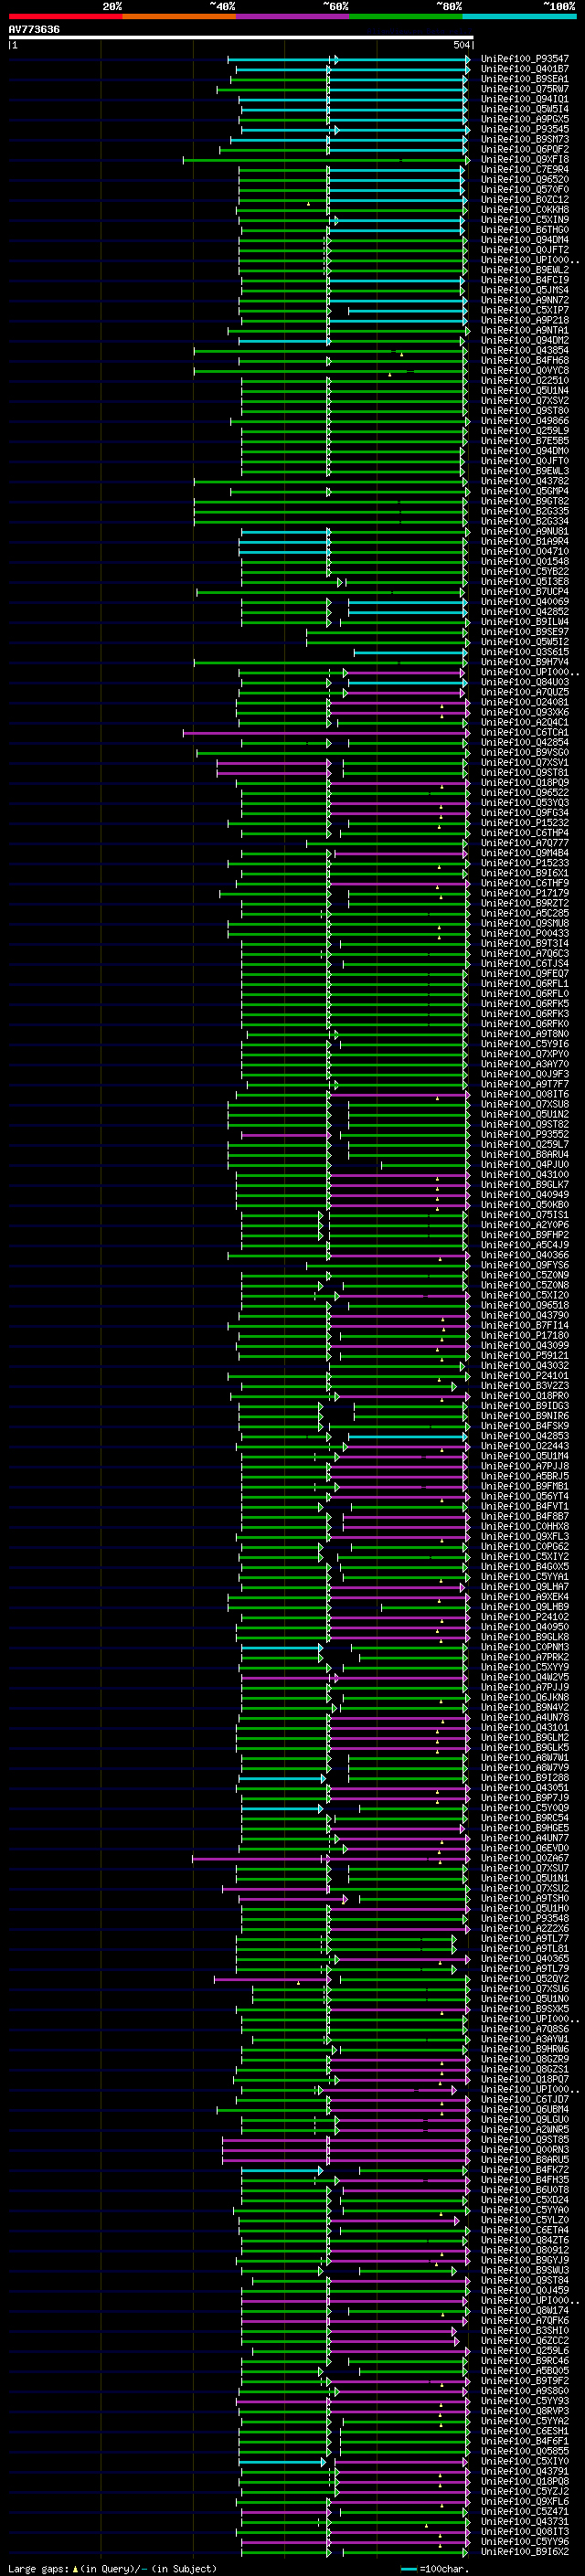
Task: Open hit UniRef100_Q6PQF2
Action: coord(525,149)
